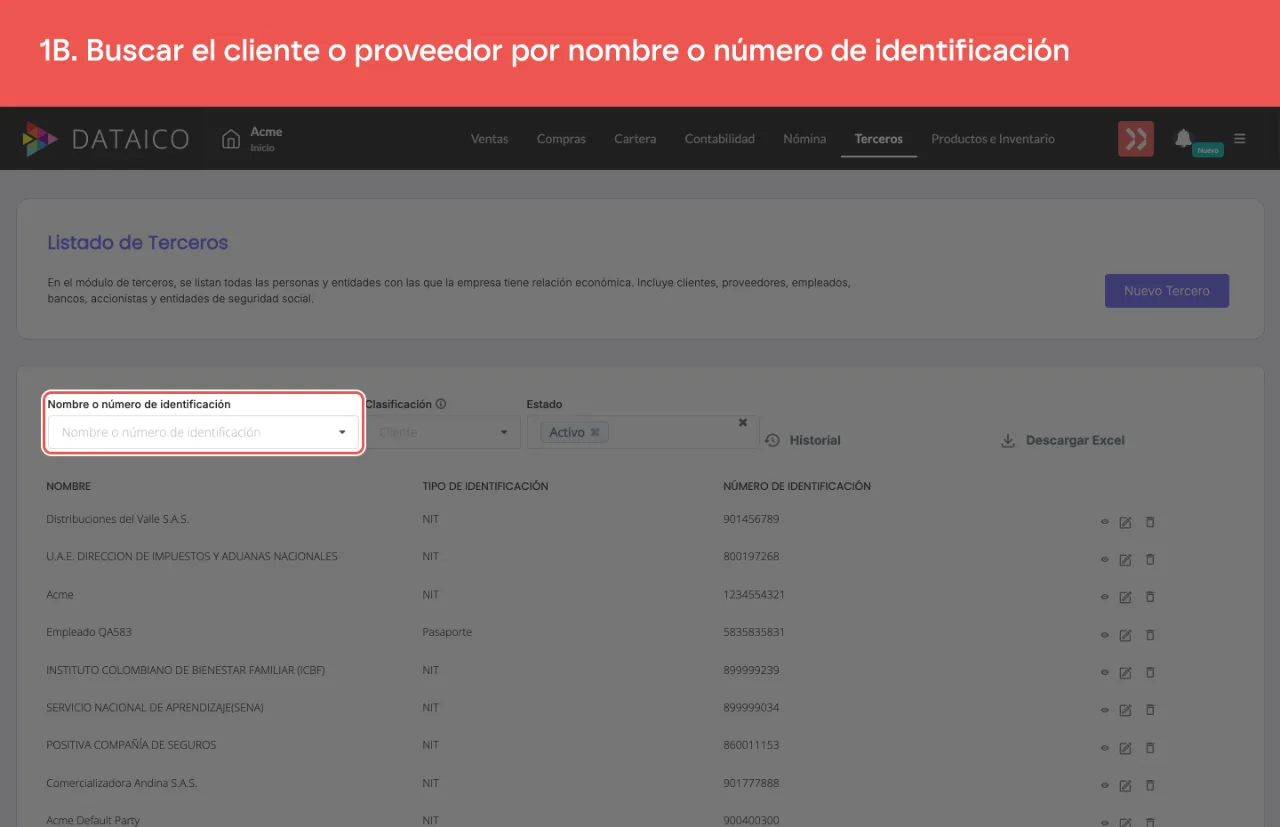This screenshot has height=827, width=1280.
Task: View Comercializadora Andina S.A.S. record
Action: tap(1105, 785)
